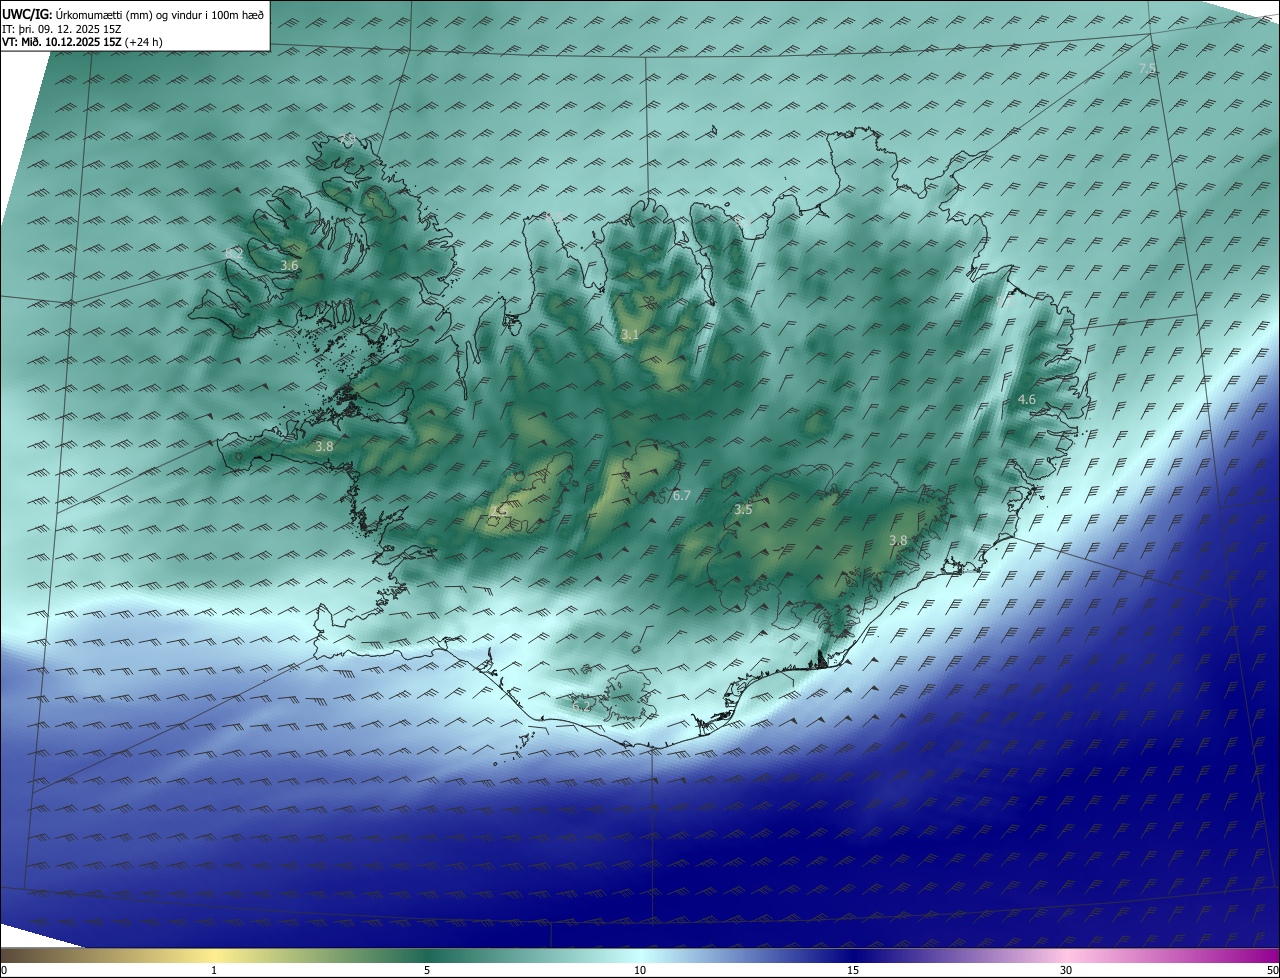Viewport: 1280px width, 978px height.
Task: Click the "1" label on the color scale
Action: pyautogui.click(x=214, y=970)
